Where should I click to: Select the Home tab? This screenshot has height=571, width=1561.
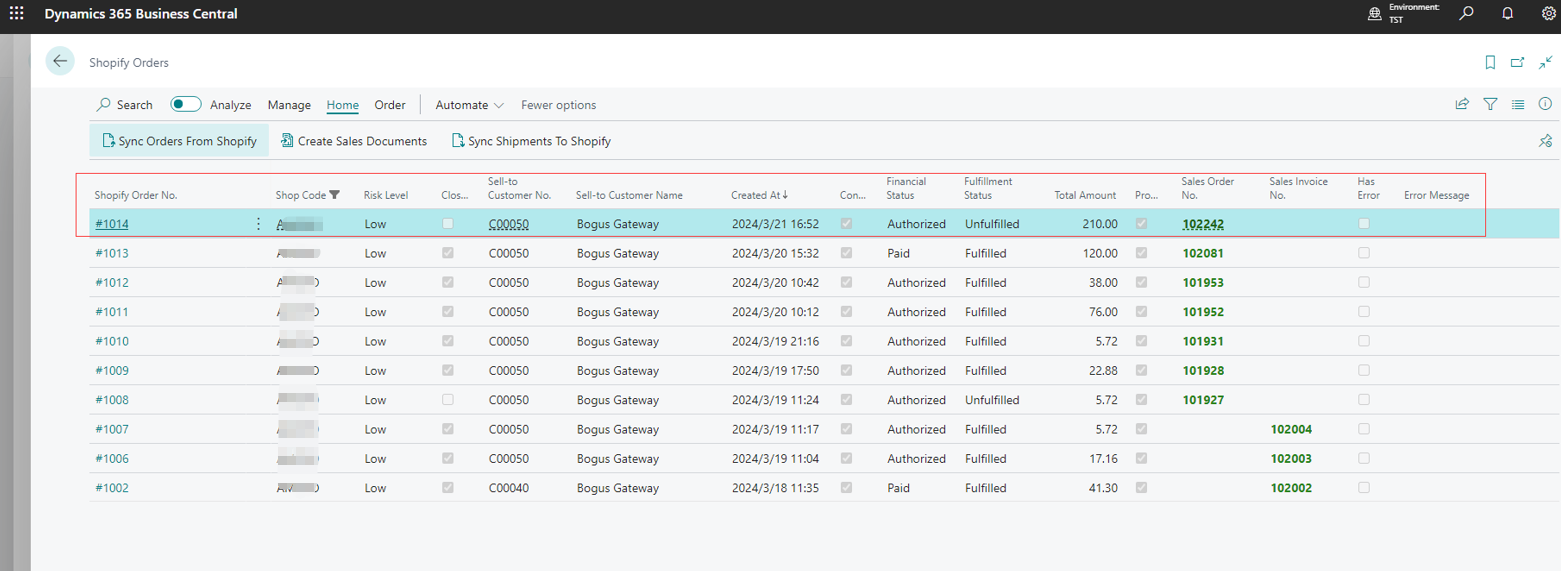[343, 105]
